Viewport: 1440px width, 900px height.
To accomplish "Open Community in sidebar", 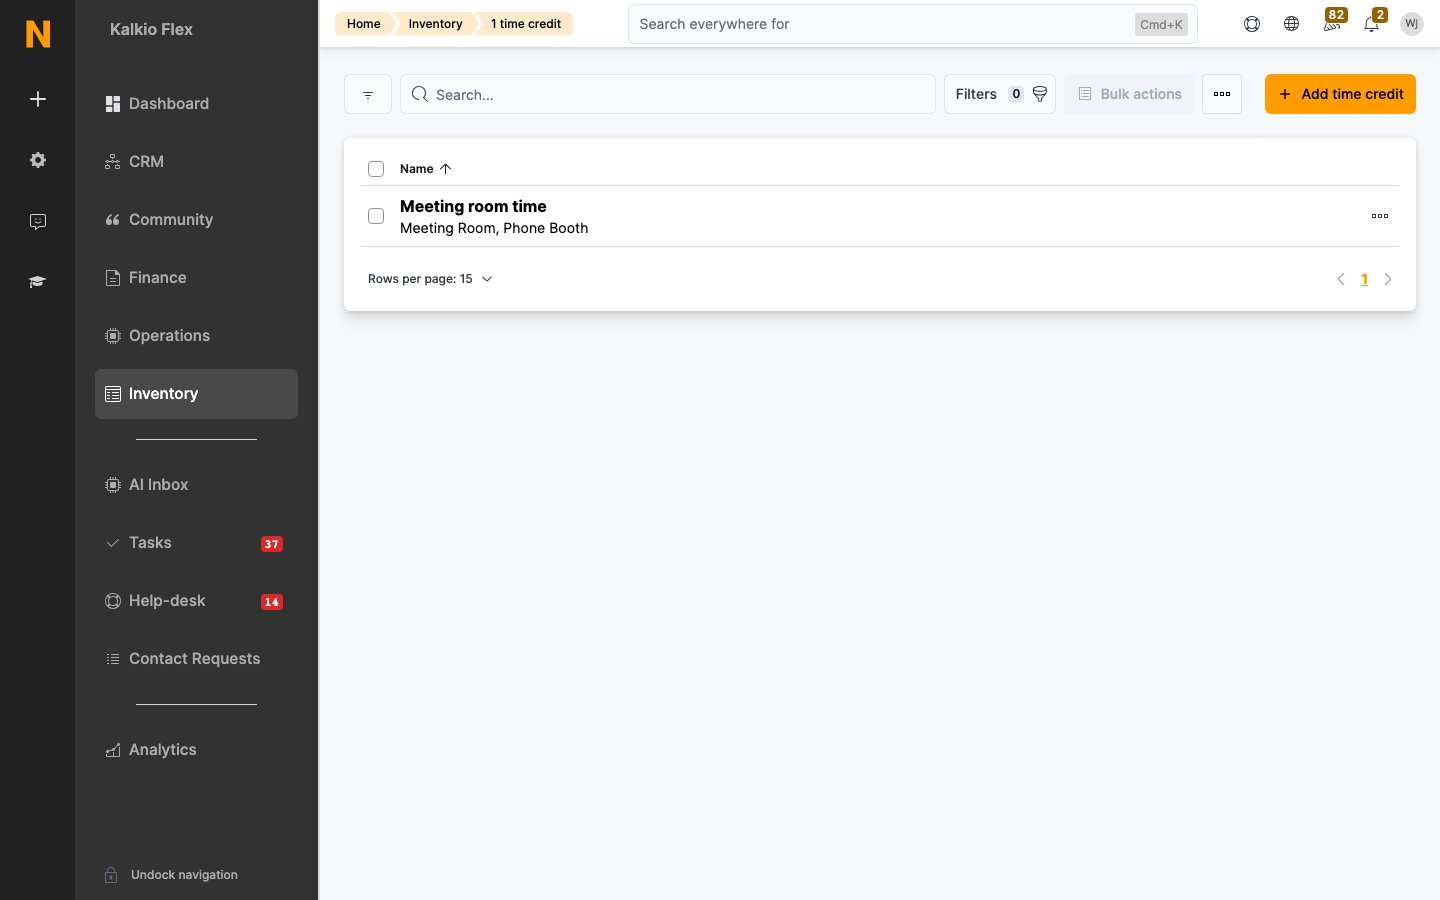I will pyautogui.click(x=196, y=220).
